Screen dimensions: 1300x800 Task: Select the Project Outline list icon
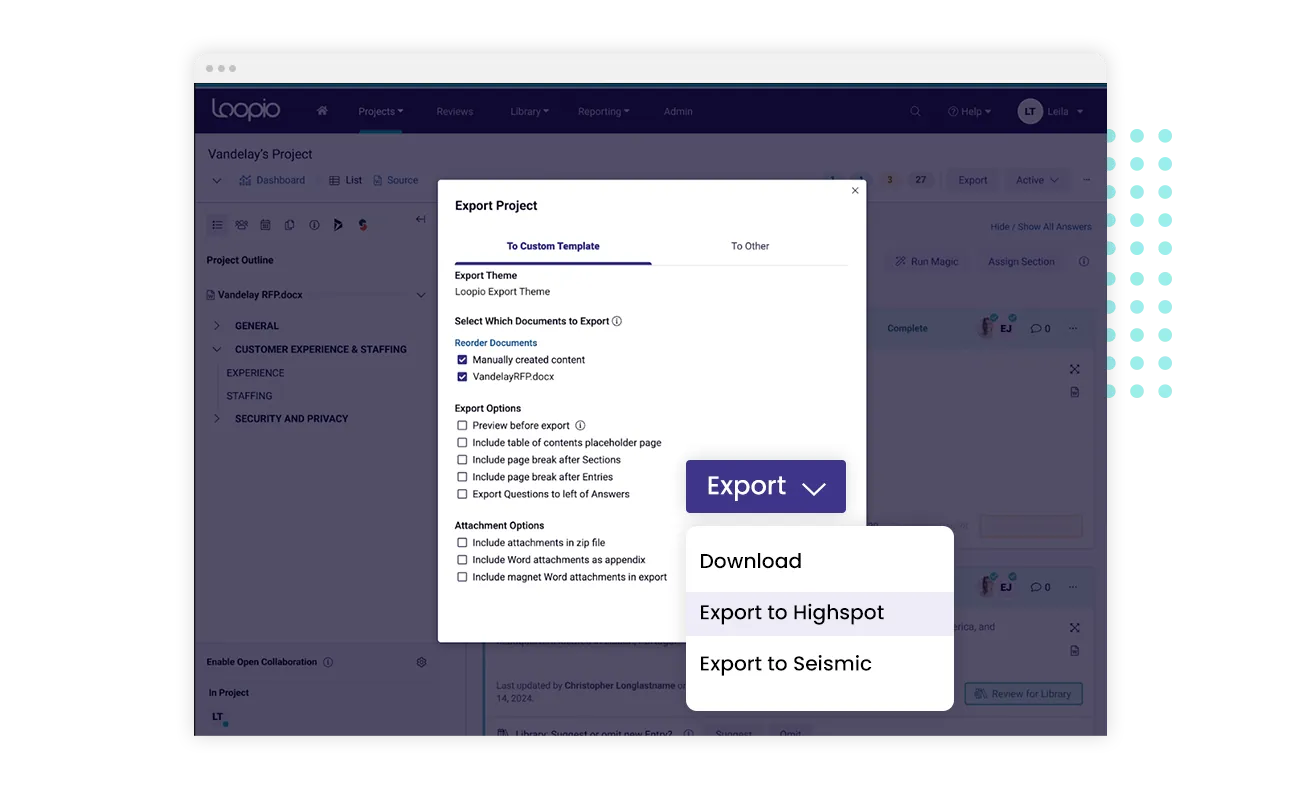[217, 225]
